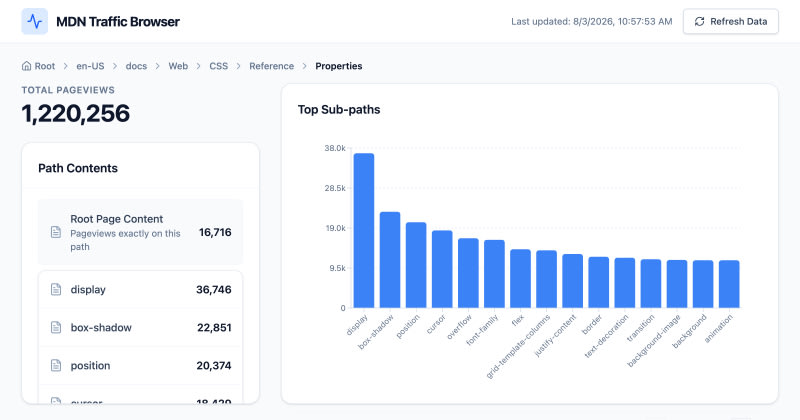
Task: Navigate to the en-US breadcrumb
Action: click(x=90, y=66)
